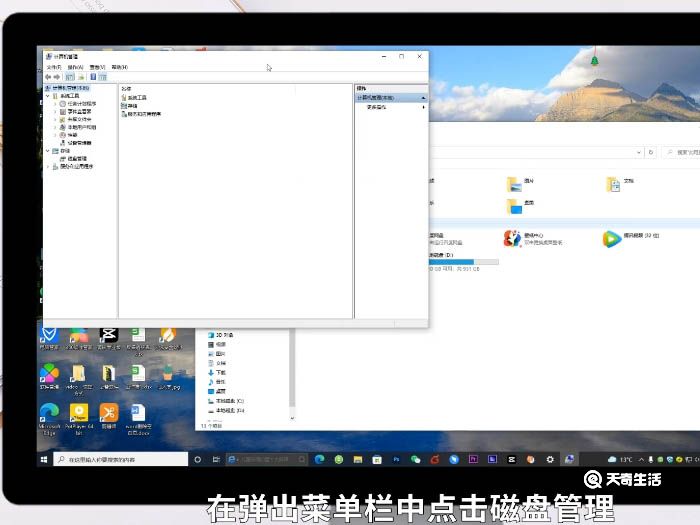Expand the 服务和应用程序 tree node
700x525 pixels.
[x=47, y=166]
